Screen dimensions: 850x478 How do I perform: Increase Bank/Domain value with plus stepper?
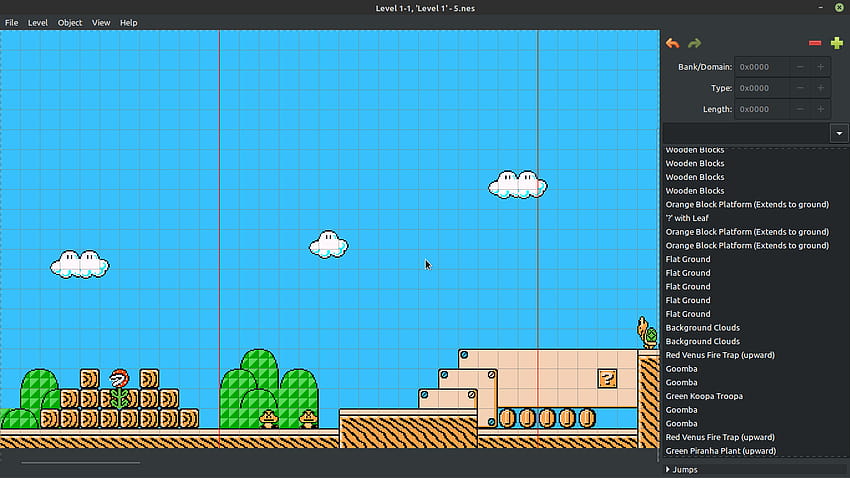tap(821, 67)
